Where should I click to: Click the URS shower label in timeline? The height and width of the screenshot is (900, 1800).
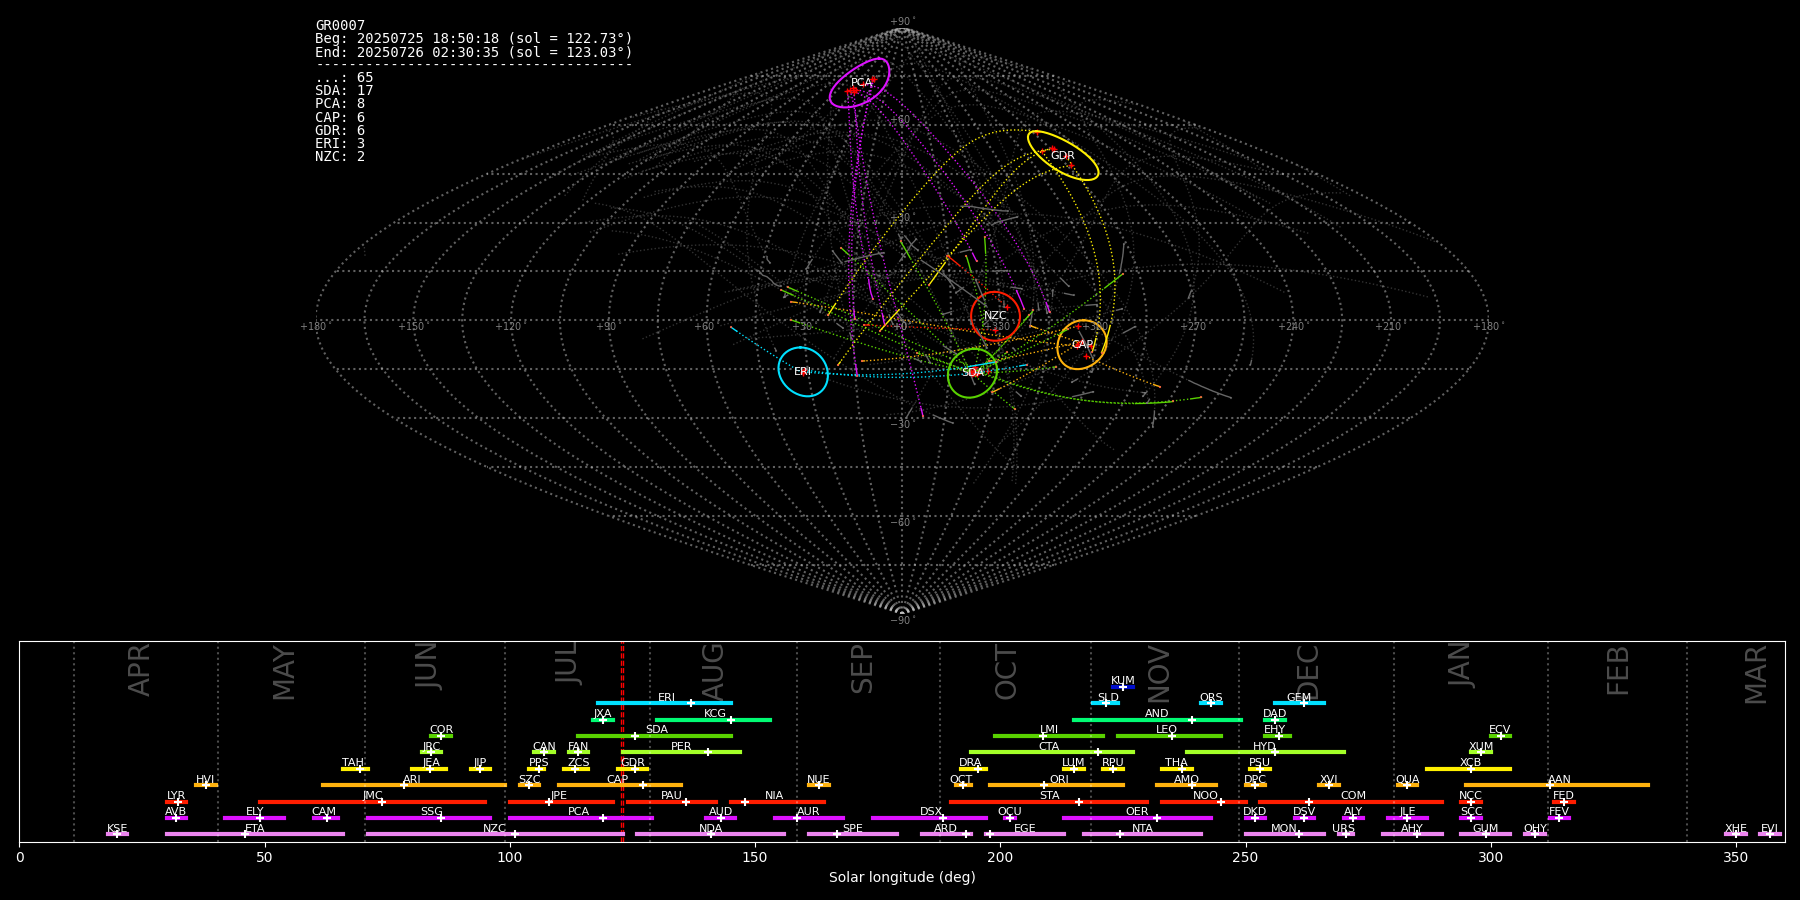click(x=1343, y=829)
